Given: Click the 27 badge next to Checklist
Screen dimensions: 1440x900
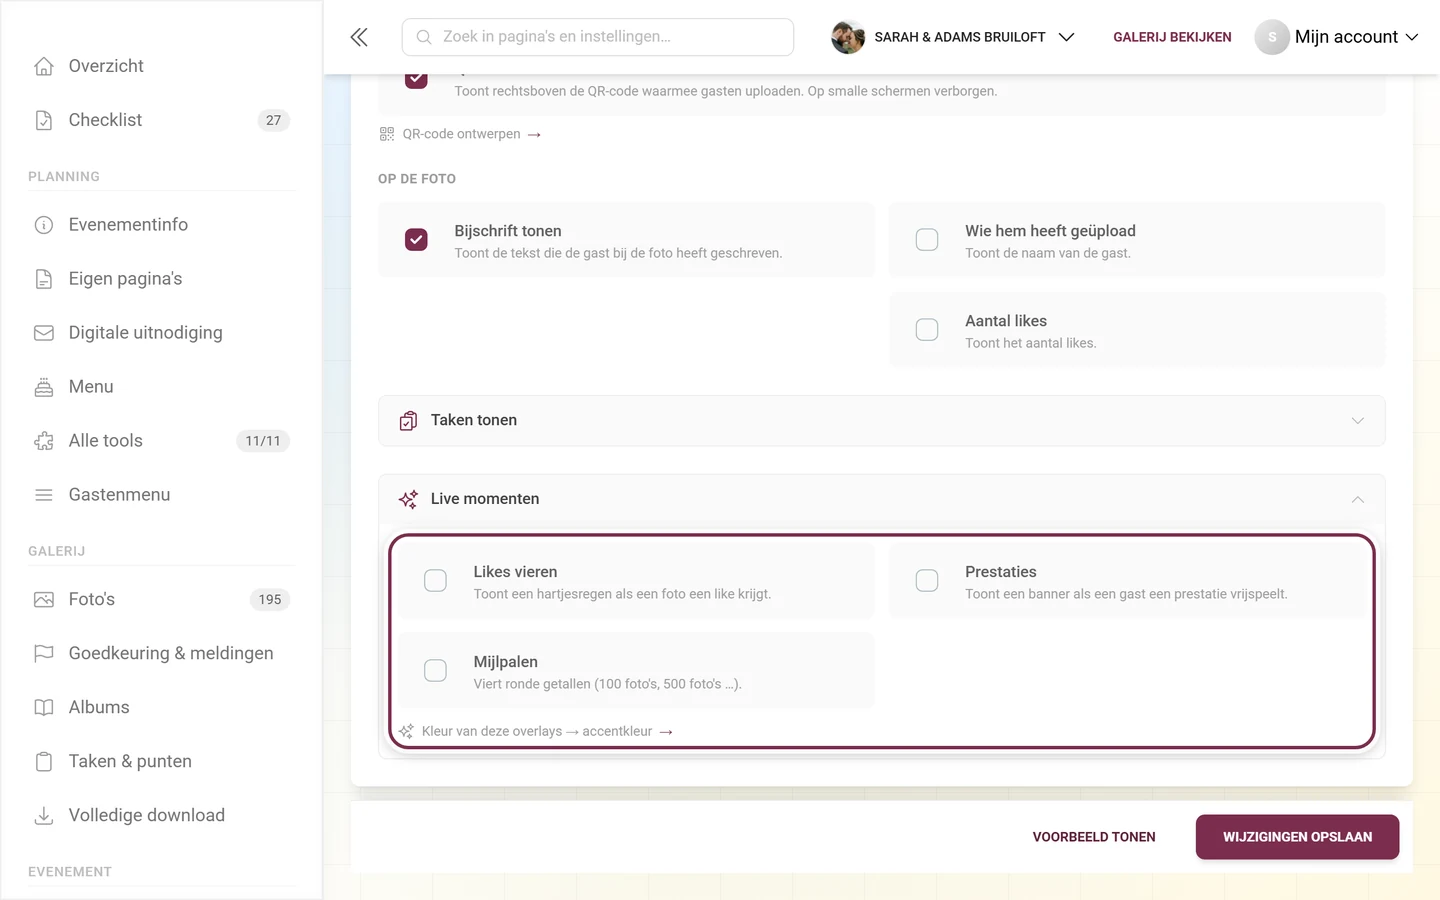Looking at the screenshot, I should coord(274,120).
